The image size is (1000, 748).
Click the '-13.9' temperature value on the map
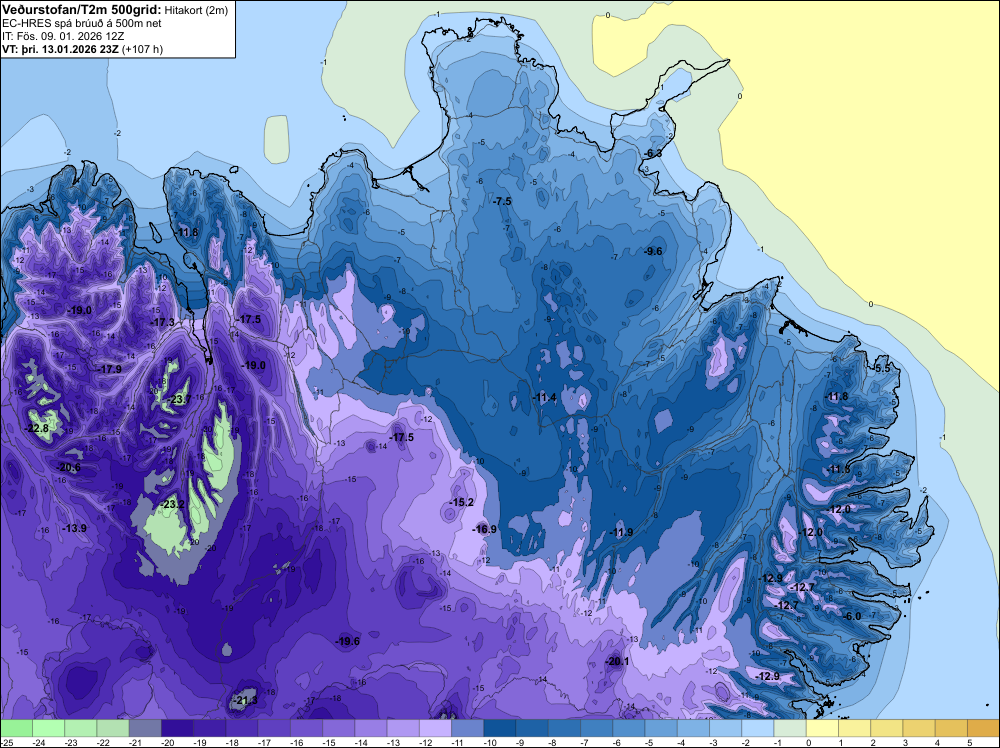point(75,529)
